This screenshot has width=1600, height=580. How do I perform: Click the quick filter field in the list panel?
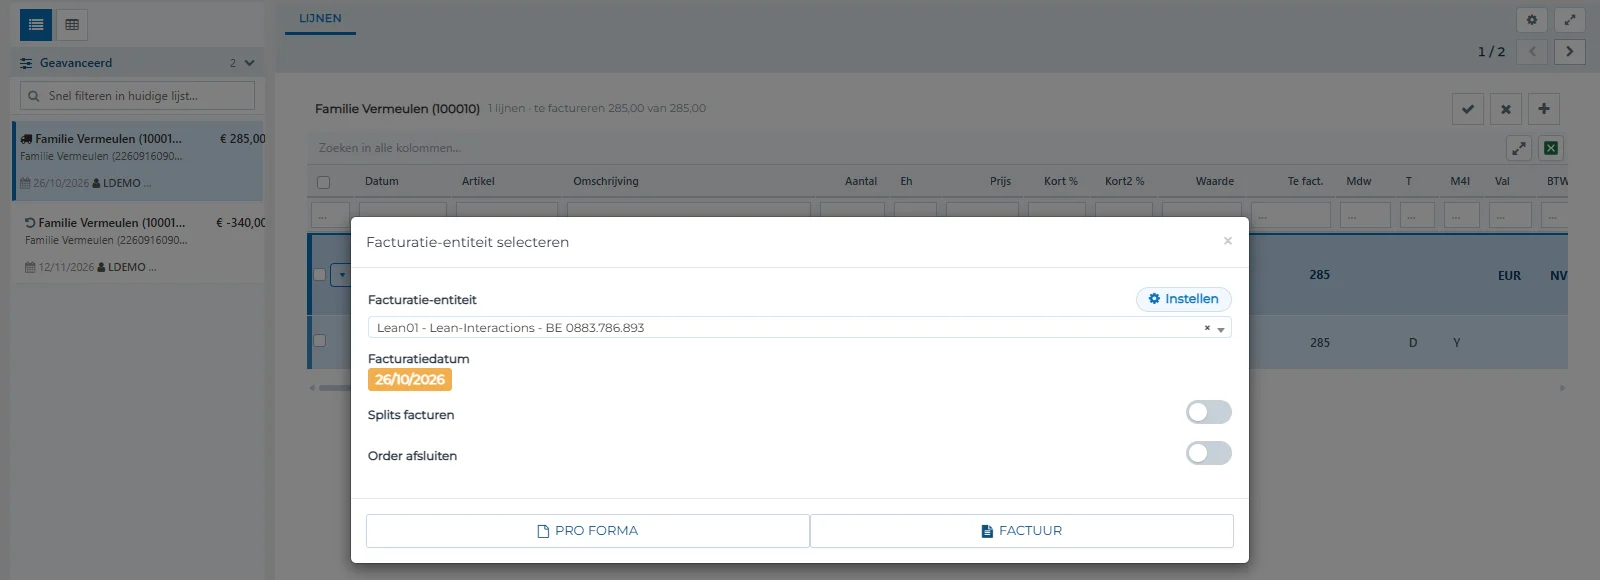[138, 96]
